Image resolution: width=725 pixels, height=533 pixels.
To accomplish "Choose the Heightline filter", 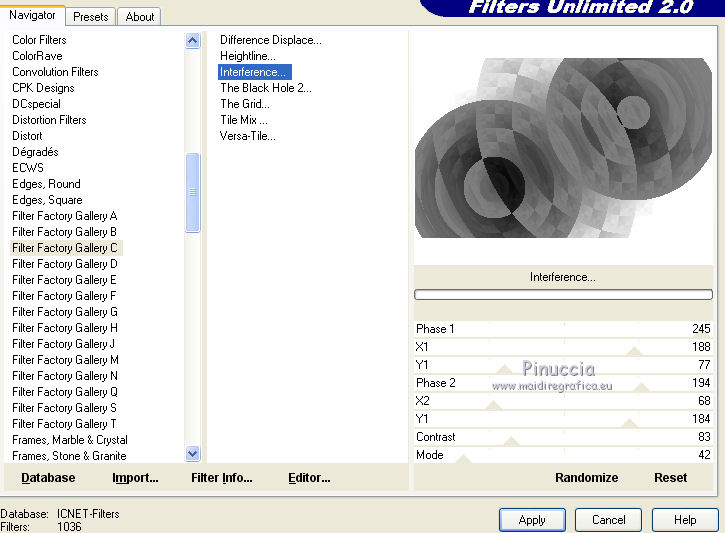I will [x=247, y=56].
